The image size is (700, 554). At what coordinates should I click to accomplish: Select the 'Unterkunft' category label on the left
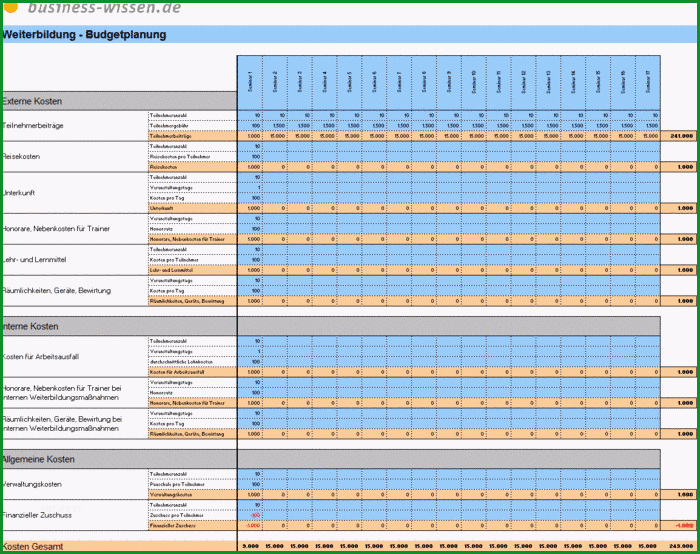tap(19, 192)
